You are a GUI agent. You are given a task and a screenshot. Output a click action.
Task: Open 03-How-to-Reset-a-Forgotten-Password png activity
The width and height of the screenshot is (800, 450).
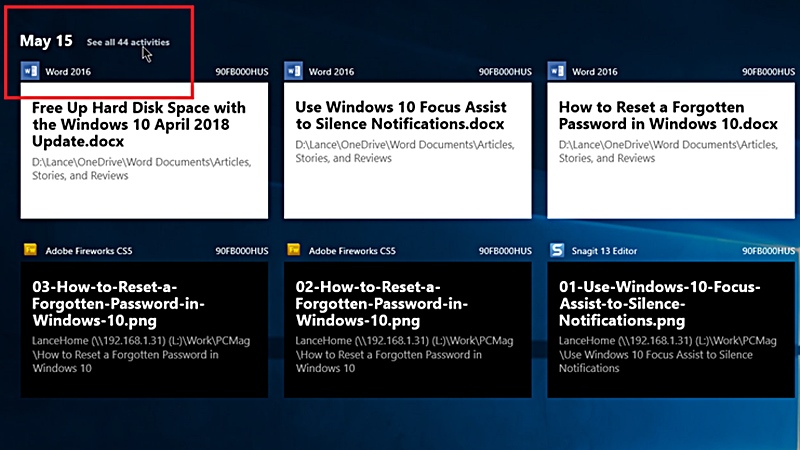pos(144,330)
